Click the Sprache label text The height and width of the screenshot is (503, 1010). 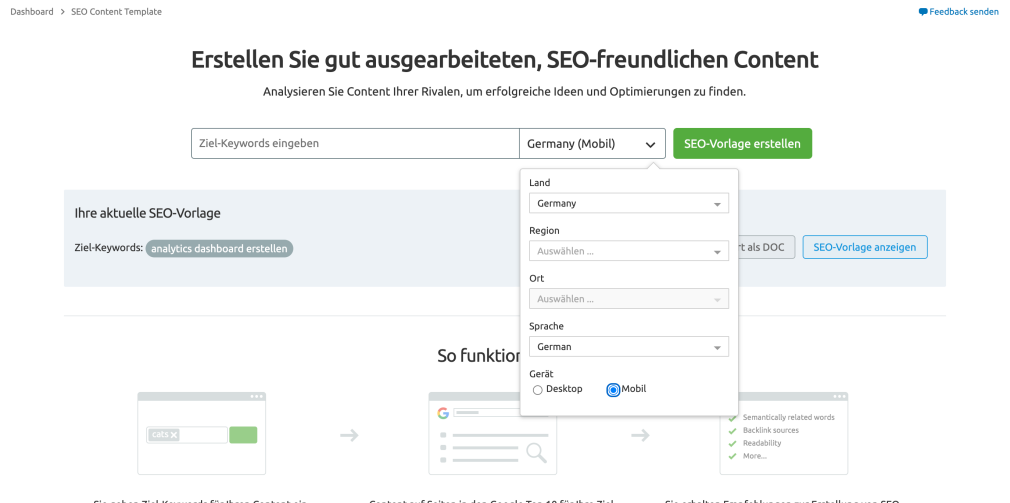click(546, 327)
